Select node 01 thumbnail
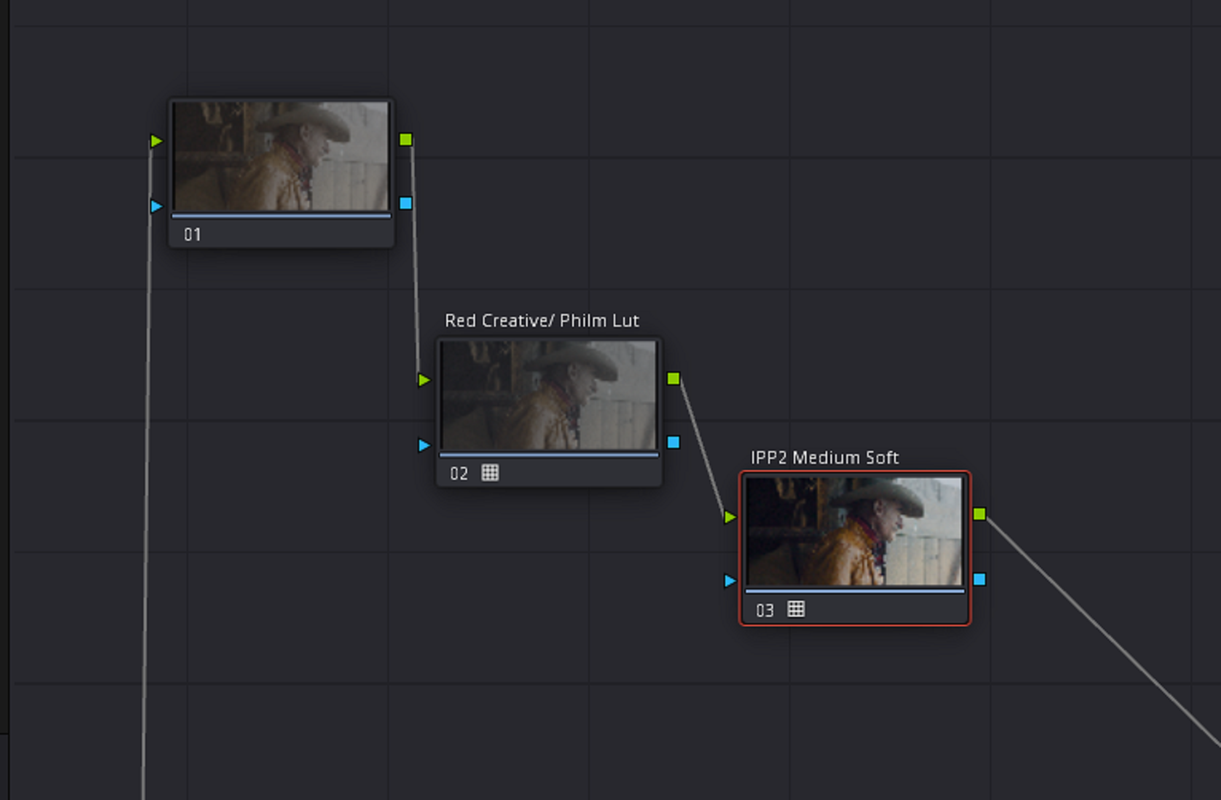The width and height of the screenshot is (1221, 800). click(x=281, y=156)
